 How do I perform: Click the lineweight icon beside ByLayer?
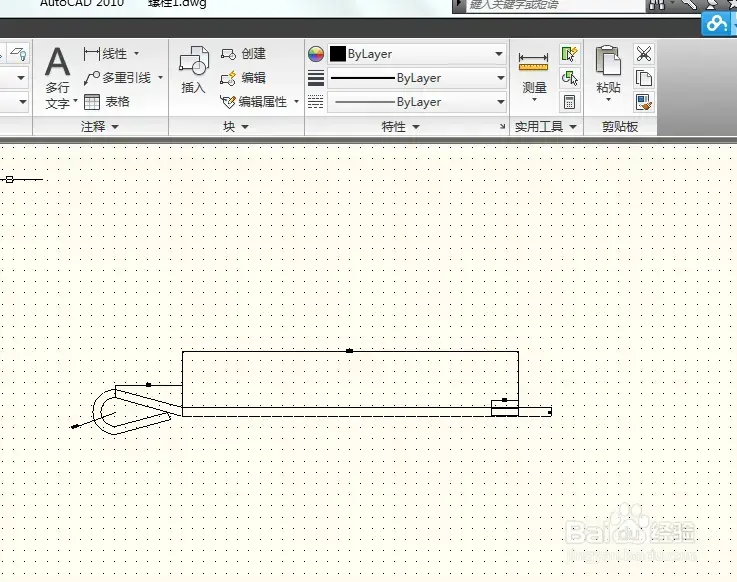point(316,78)
